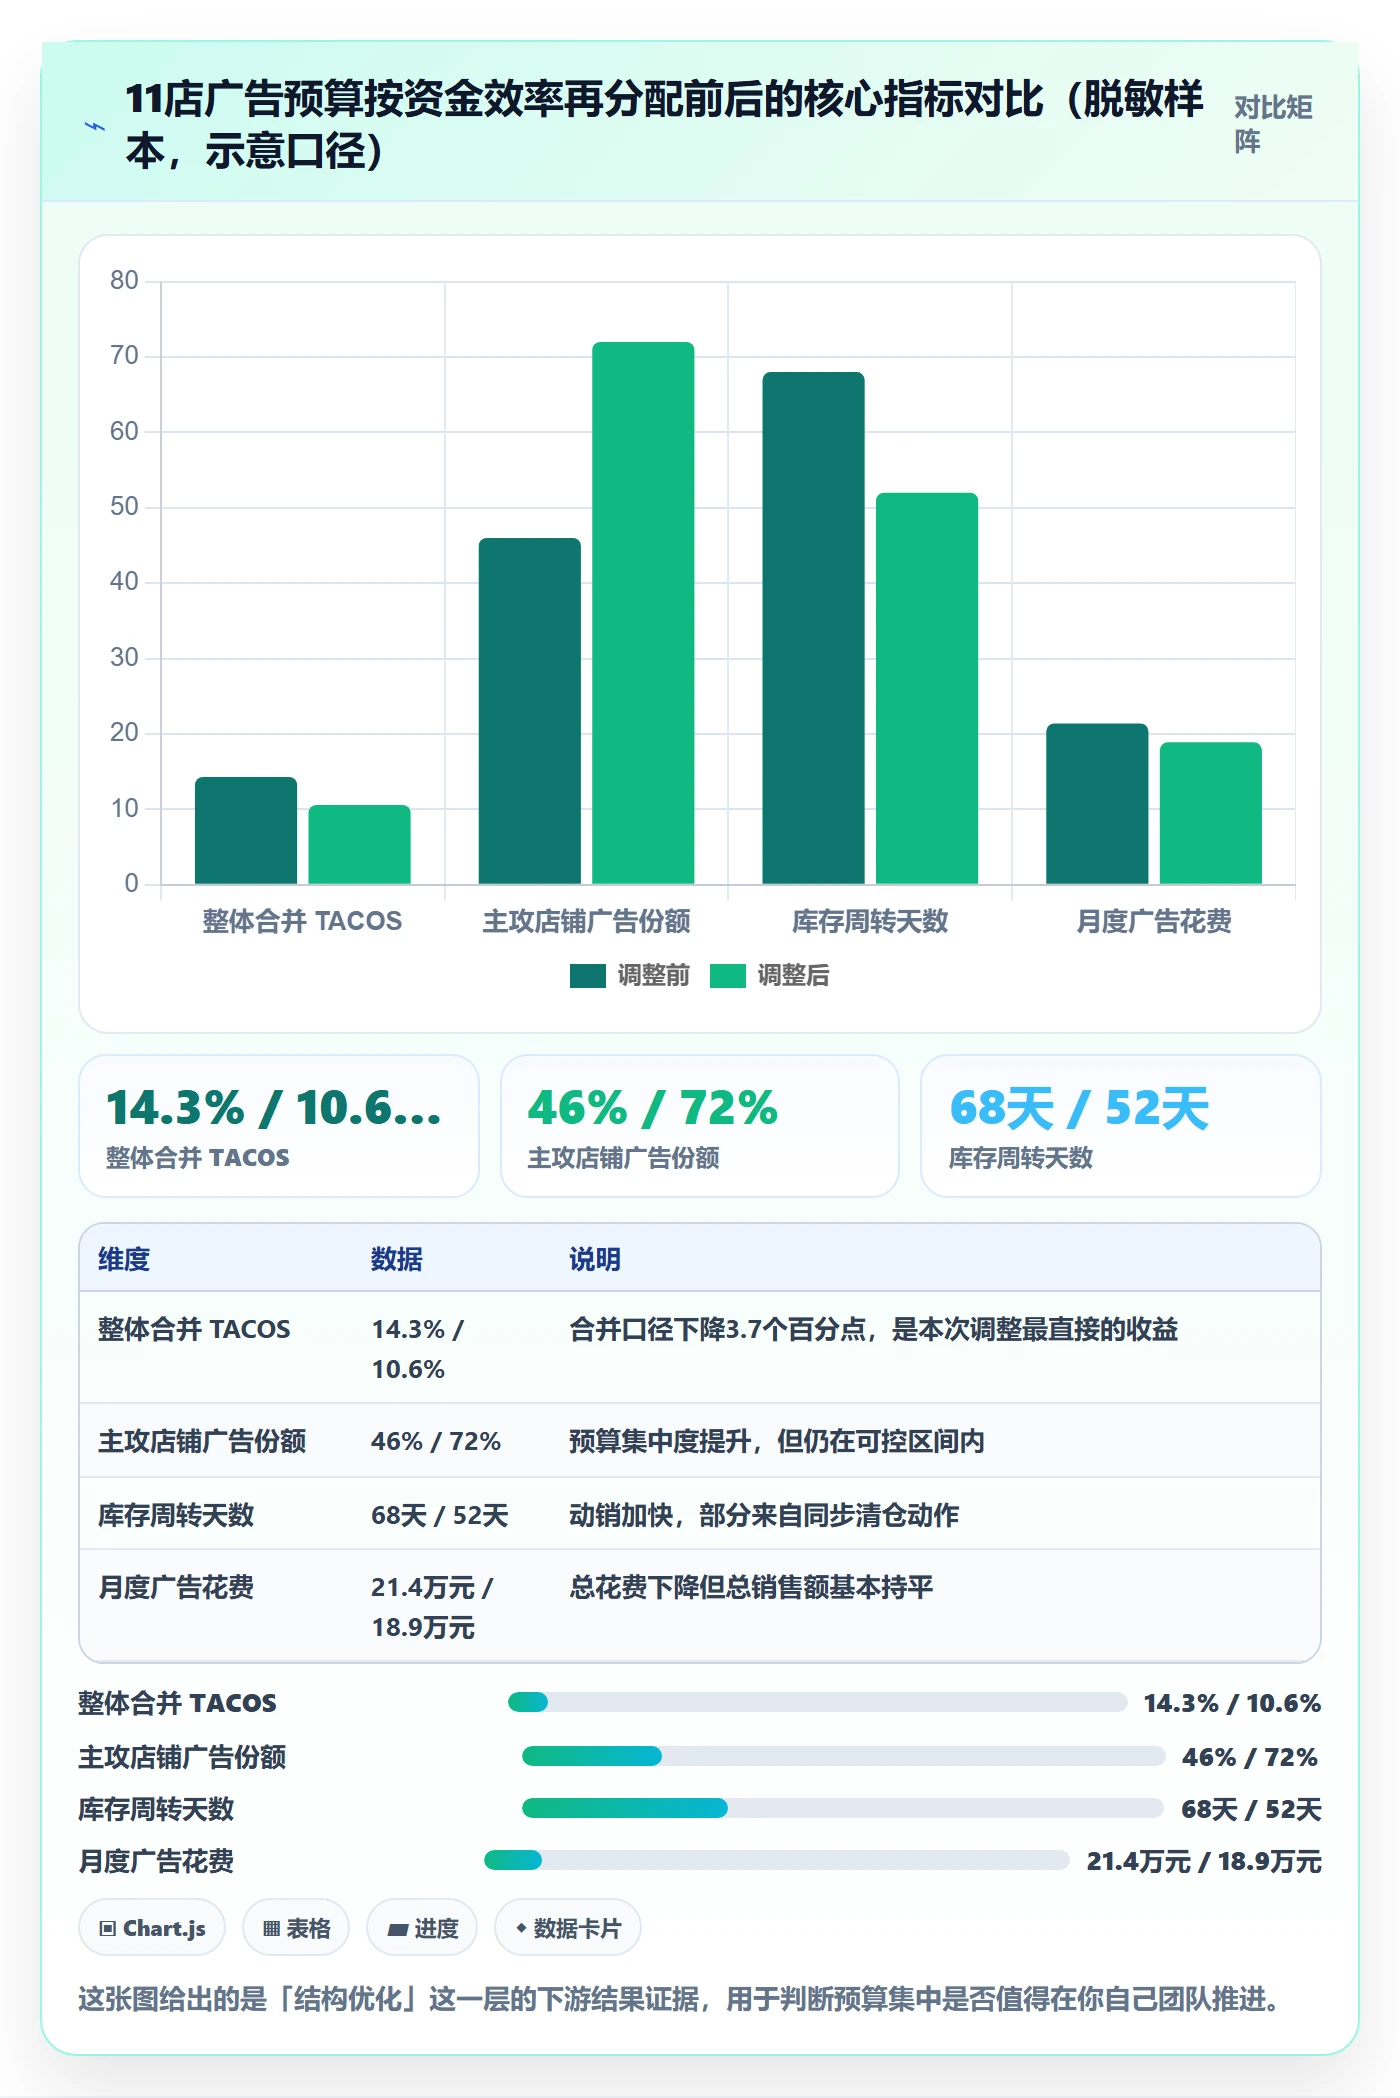The height and width of the screenshot is (2098, 1400).
Task: Click the 进度 tag chip
Action: 422,1928
